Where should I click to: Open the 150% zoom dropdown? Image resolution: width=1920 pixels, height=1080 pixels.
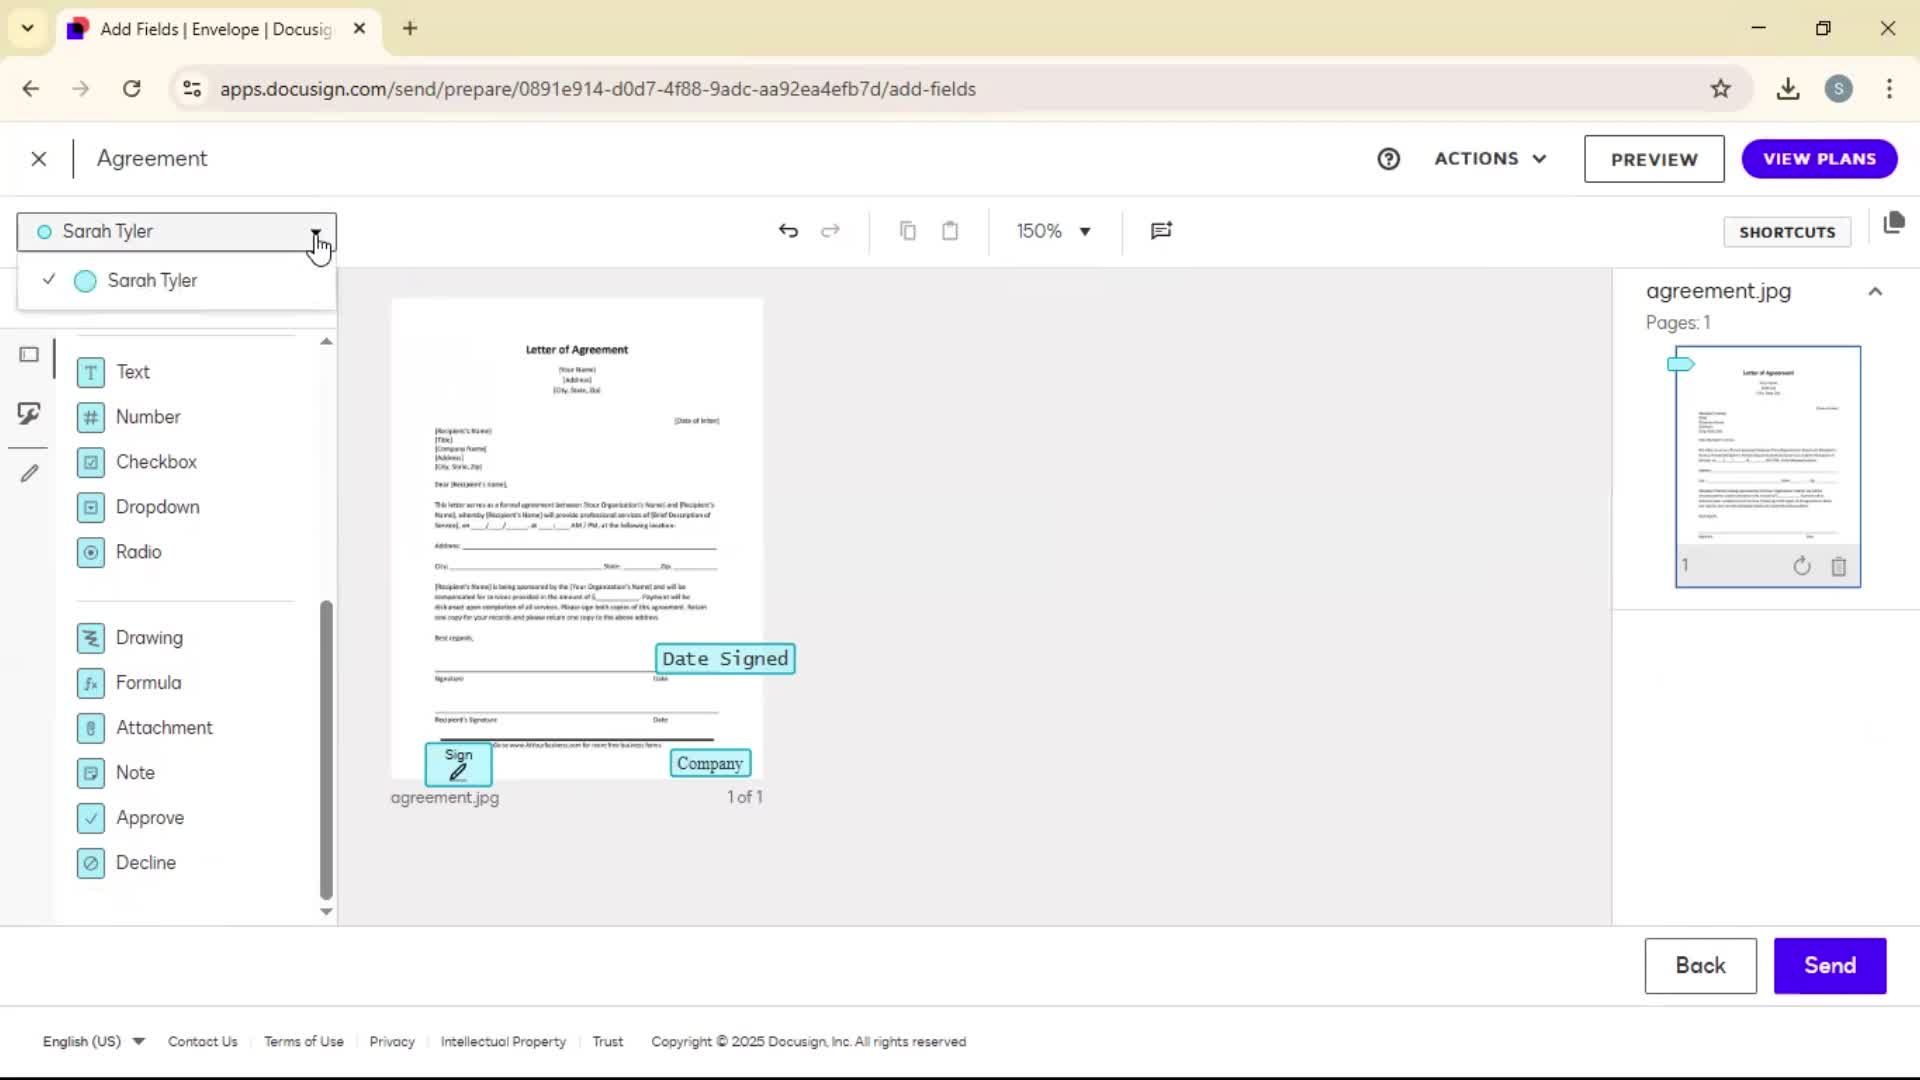pos(1054,231)
